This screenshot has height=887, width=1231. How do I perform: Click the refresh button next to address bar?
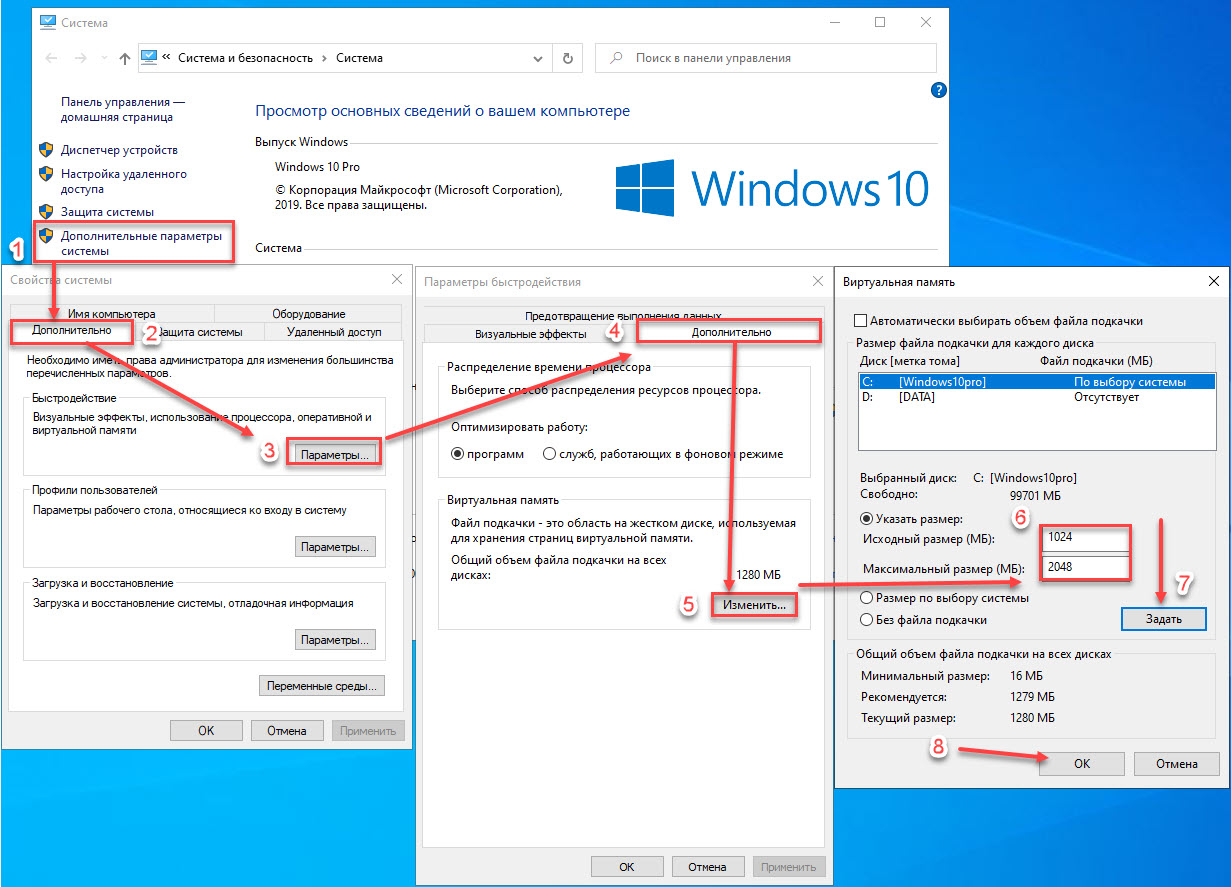(569, 58)
